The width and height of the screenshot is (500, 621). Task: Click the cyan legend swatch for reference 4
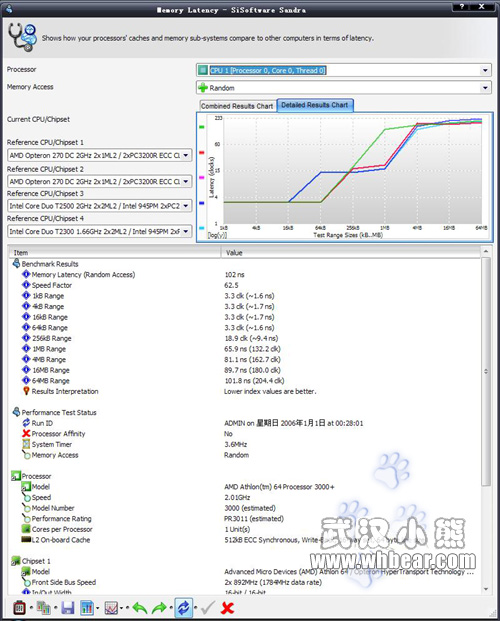[x=202, y=228]
